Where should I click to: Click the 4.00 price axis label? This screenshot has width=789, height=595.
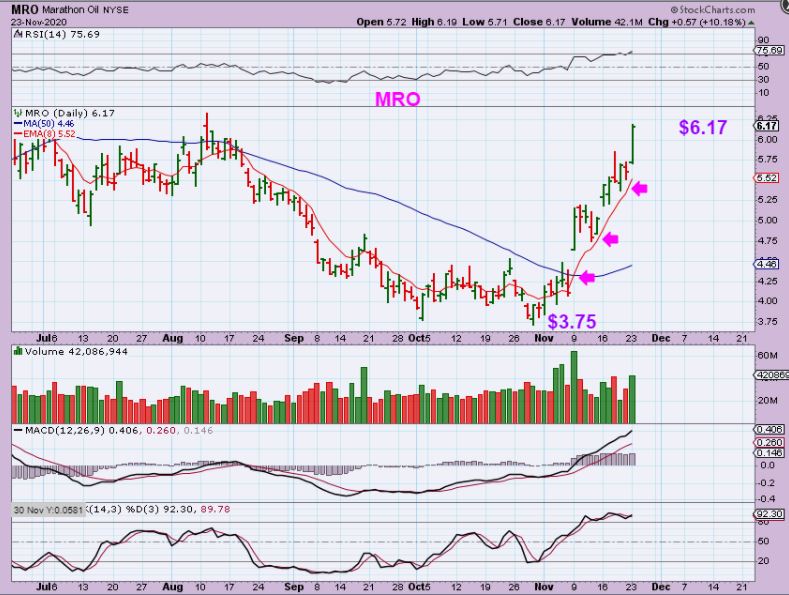click(767, 301)
